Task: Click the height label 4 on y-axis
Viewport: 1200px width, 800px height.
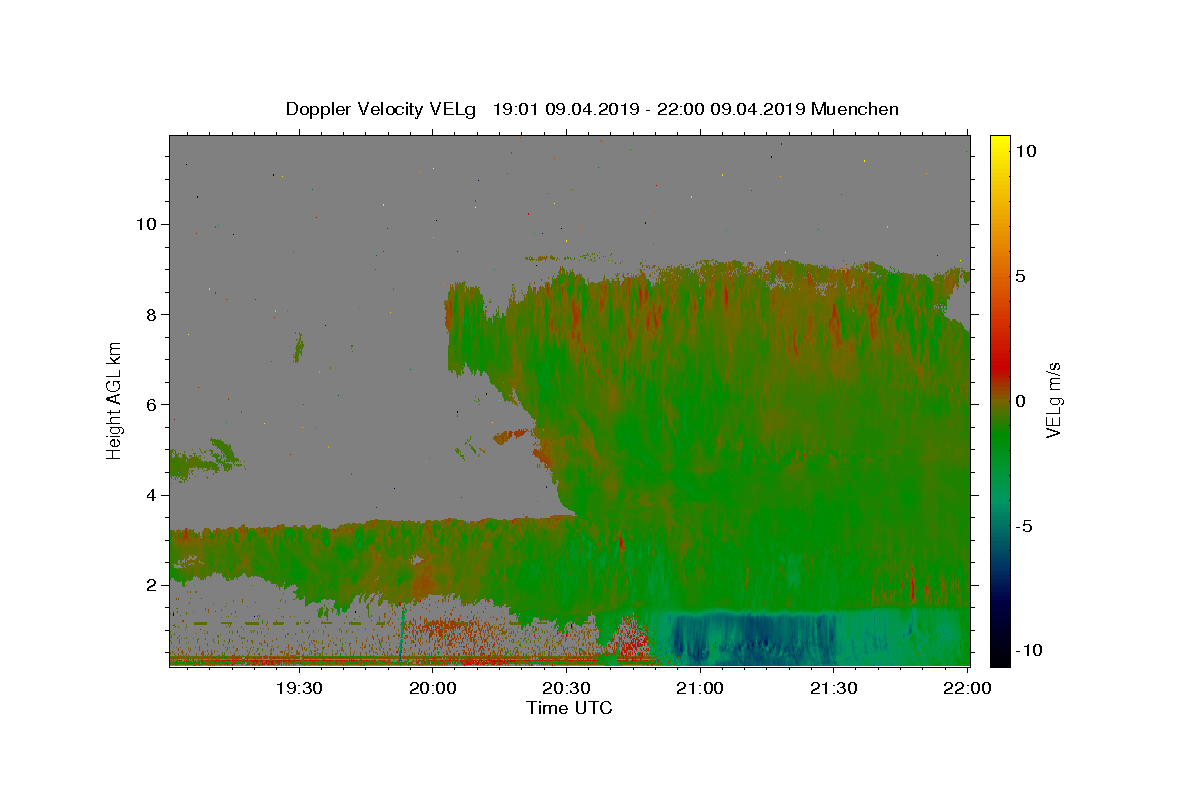Action: coord(150,495)
